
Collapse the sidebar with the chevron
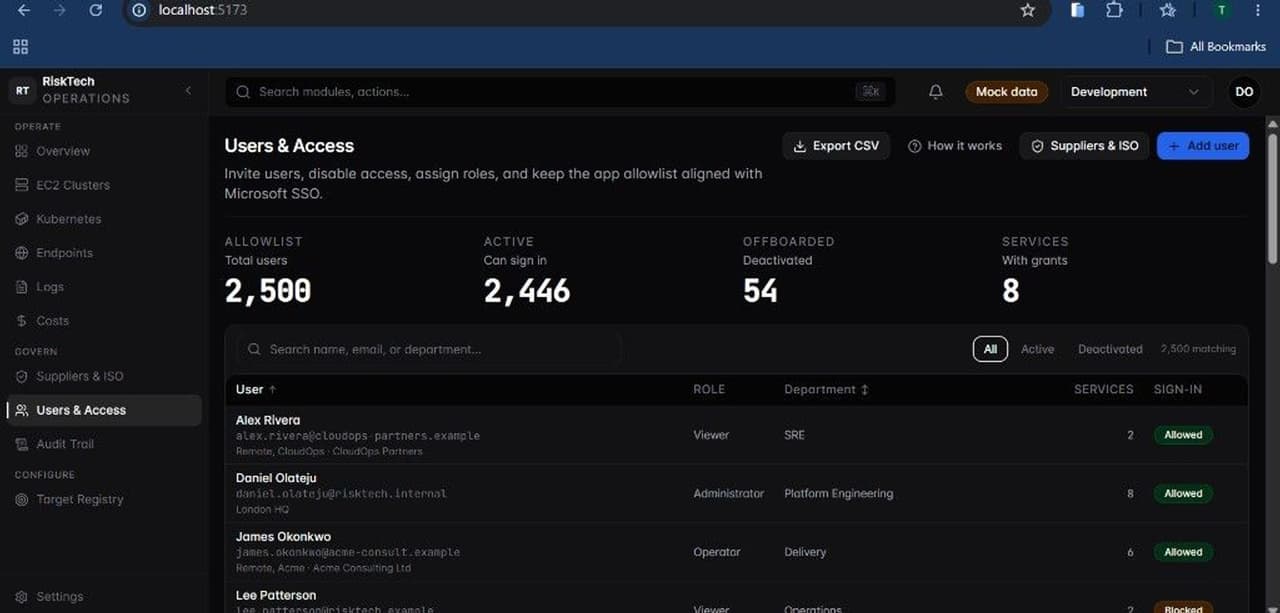(x=188, y=91)
